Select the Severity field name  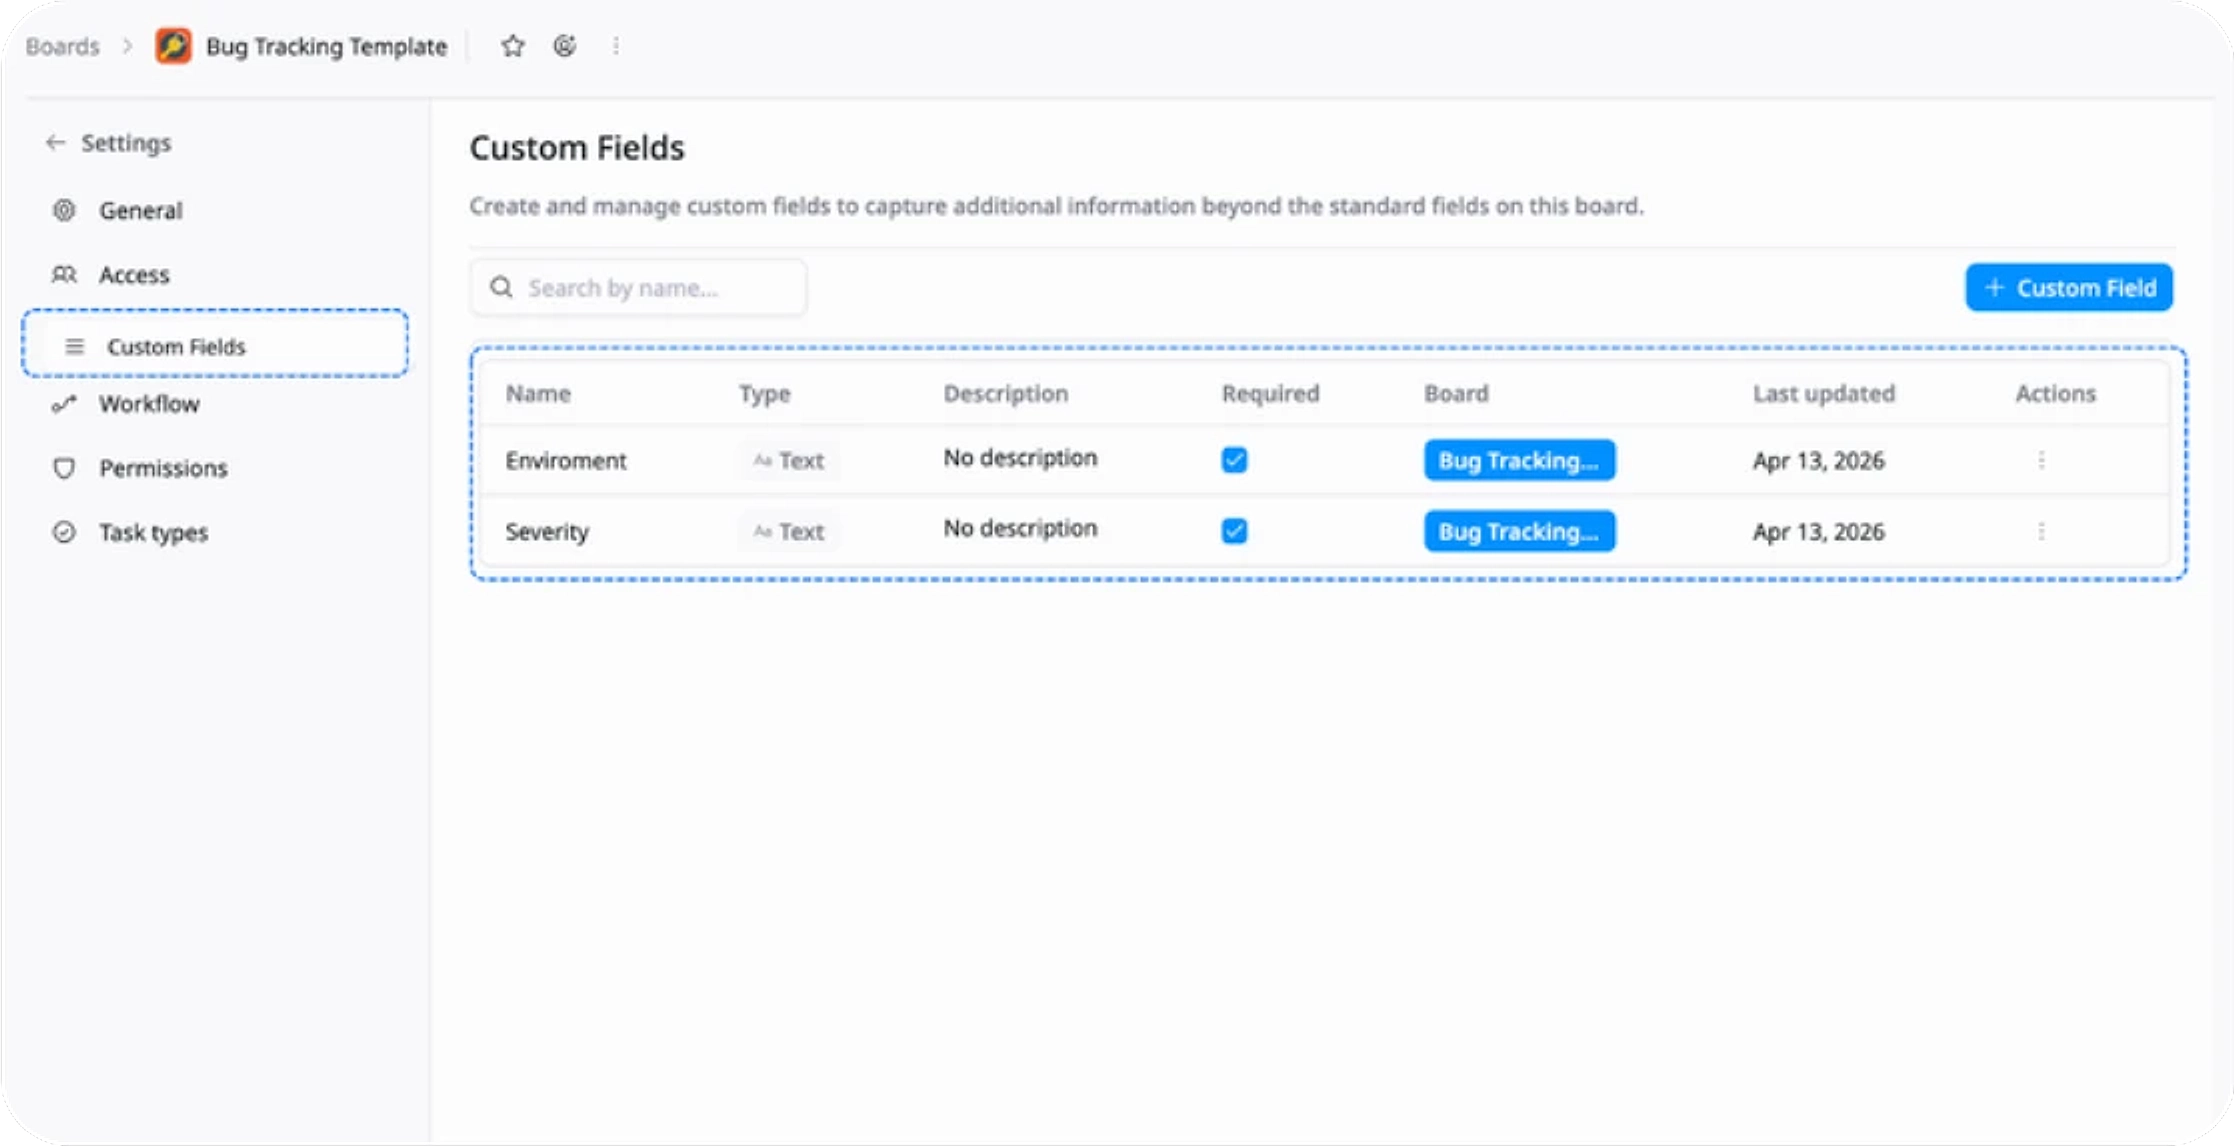click(x=547, y=532)
